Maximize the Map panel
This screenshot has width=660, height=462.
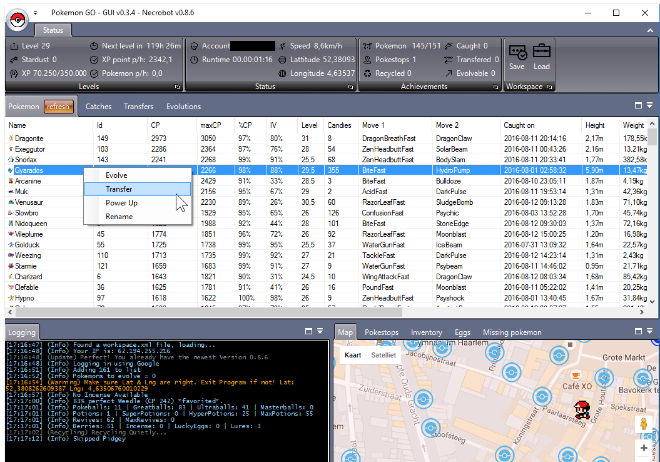[639, 332]
